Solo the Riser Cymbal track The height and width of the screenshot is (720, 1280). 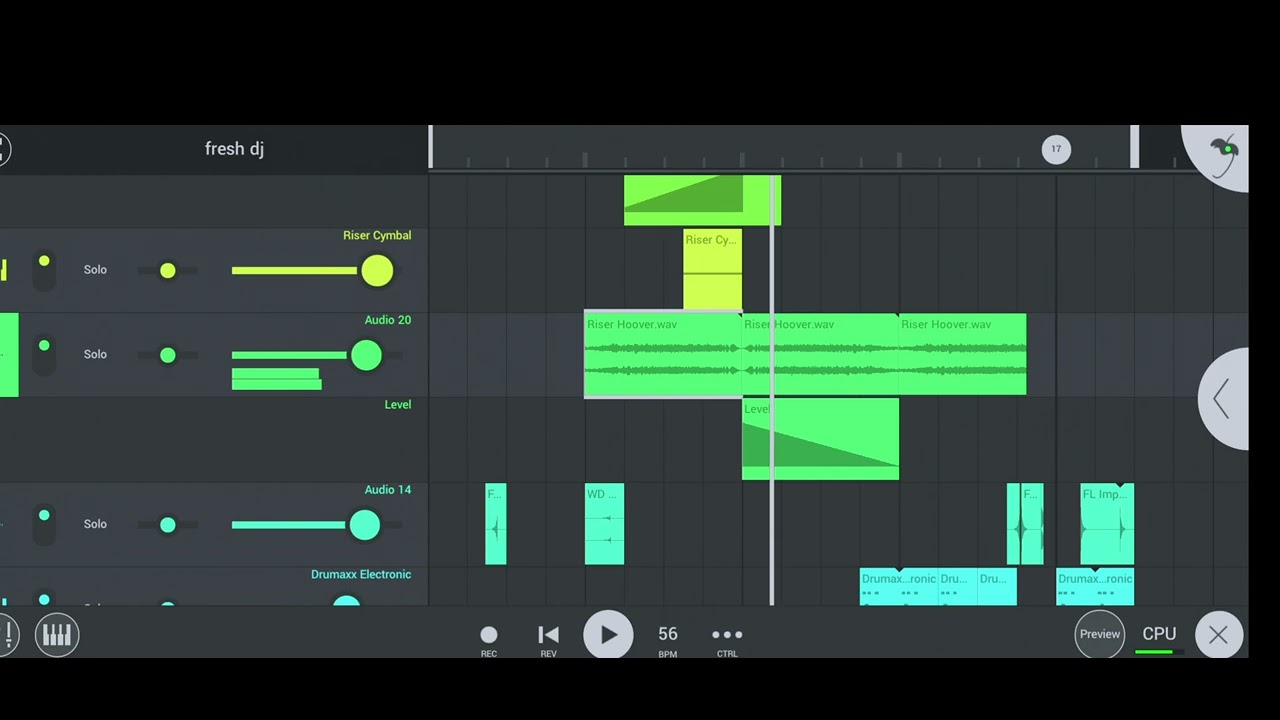pyautogui.click(x=95, y=270)
